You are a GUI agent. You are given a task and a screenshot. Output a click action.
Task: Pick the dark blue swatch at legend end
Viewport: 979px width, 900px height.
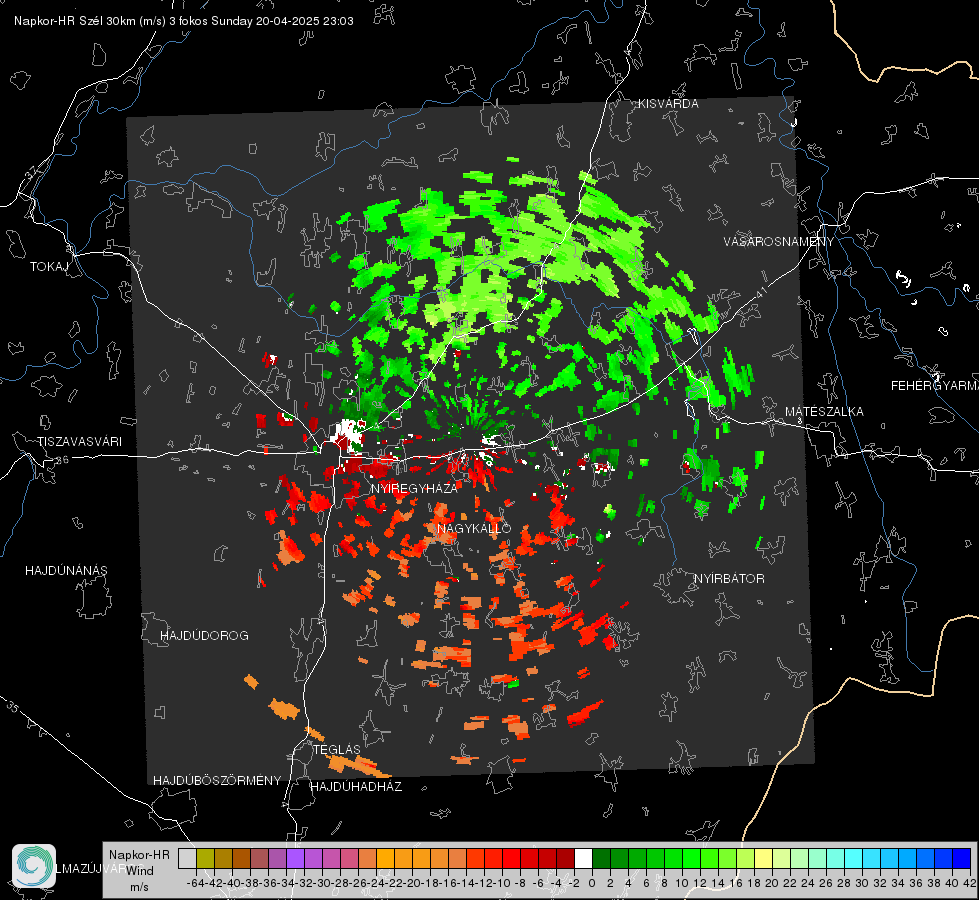click(962, 858)
